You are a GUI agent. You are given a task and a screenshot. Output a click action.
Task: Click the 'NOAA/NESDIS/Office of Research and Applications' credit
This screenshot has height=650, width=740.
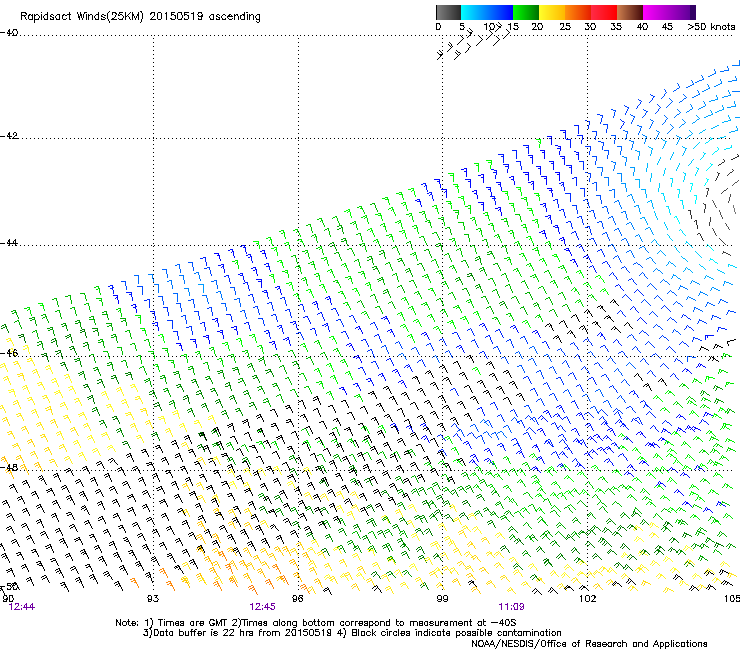[x=589, y=644]
